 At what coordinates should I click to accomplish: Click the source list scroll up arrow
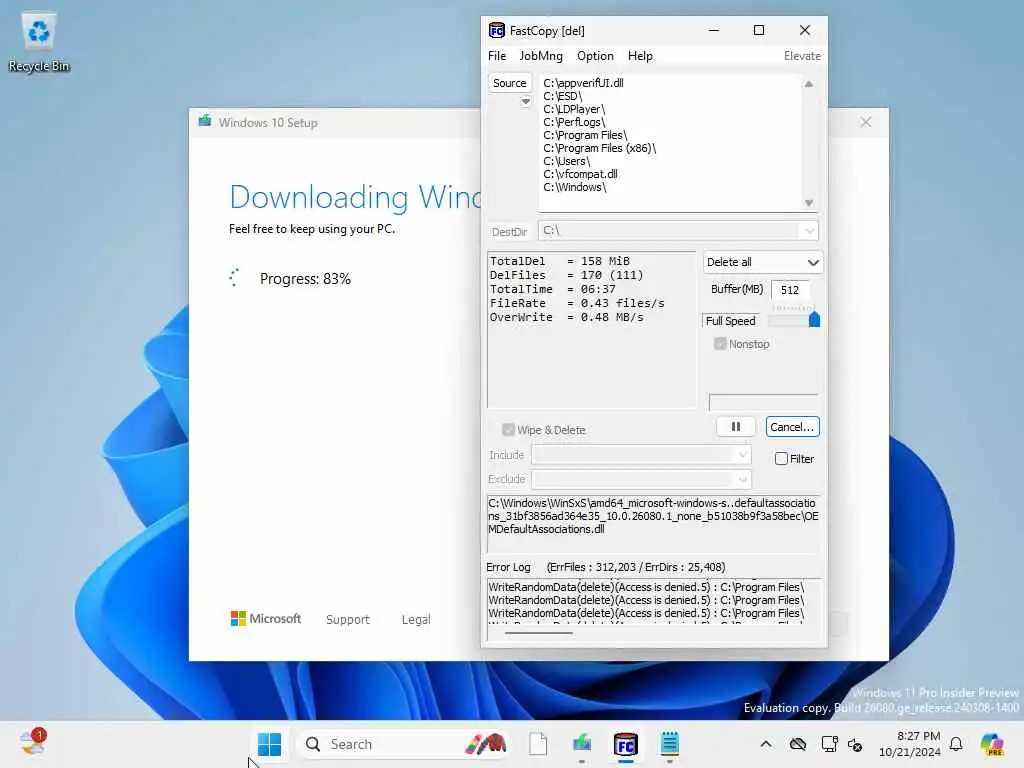point(808,84)
